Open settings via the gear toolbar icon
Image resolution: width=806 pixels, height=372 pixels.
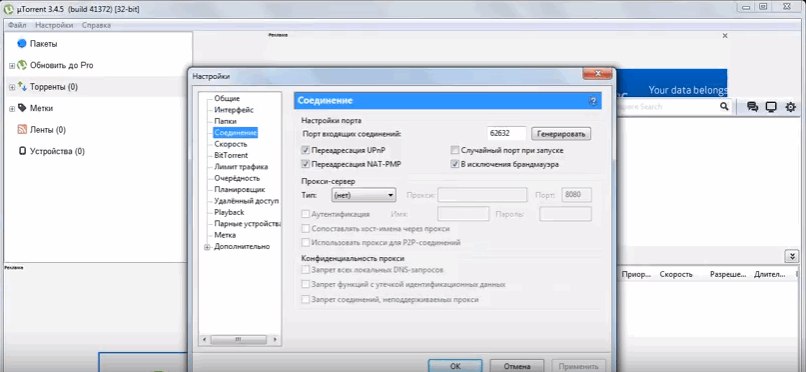(x=790, y=107)
